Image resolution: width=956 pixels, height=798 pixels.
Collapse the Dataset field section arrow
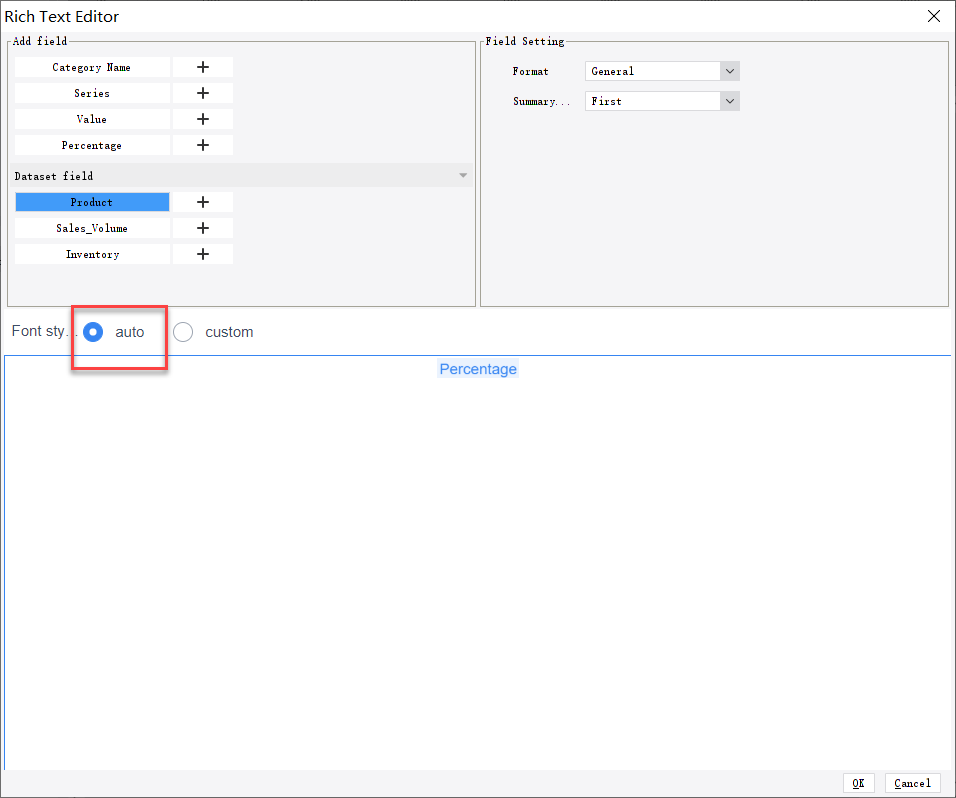point(463,176)
